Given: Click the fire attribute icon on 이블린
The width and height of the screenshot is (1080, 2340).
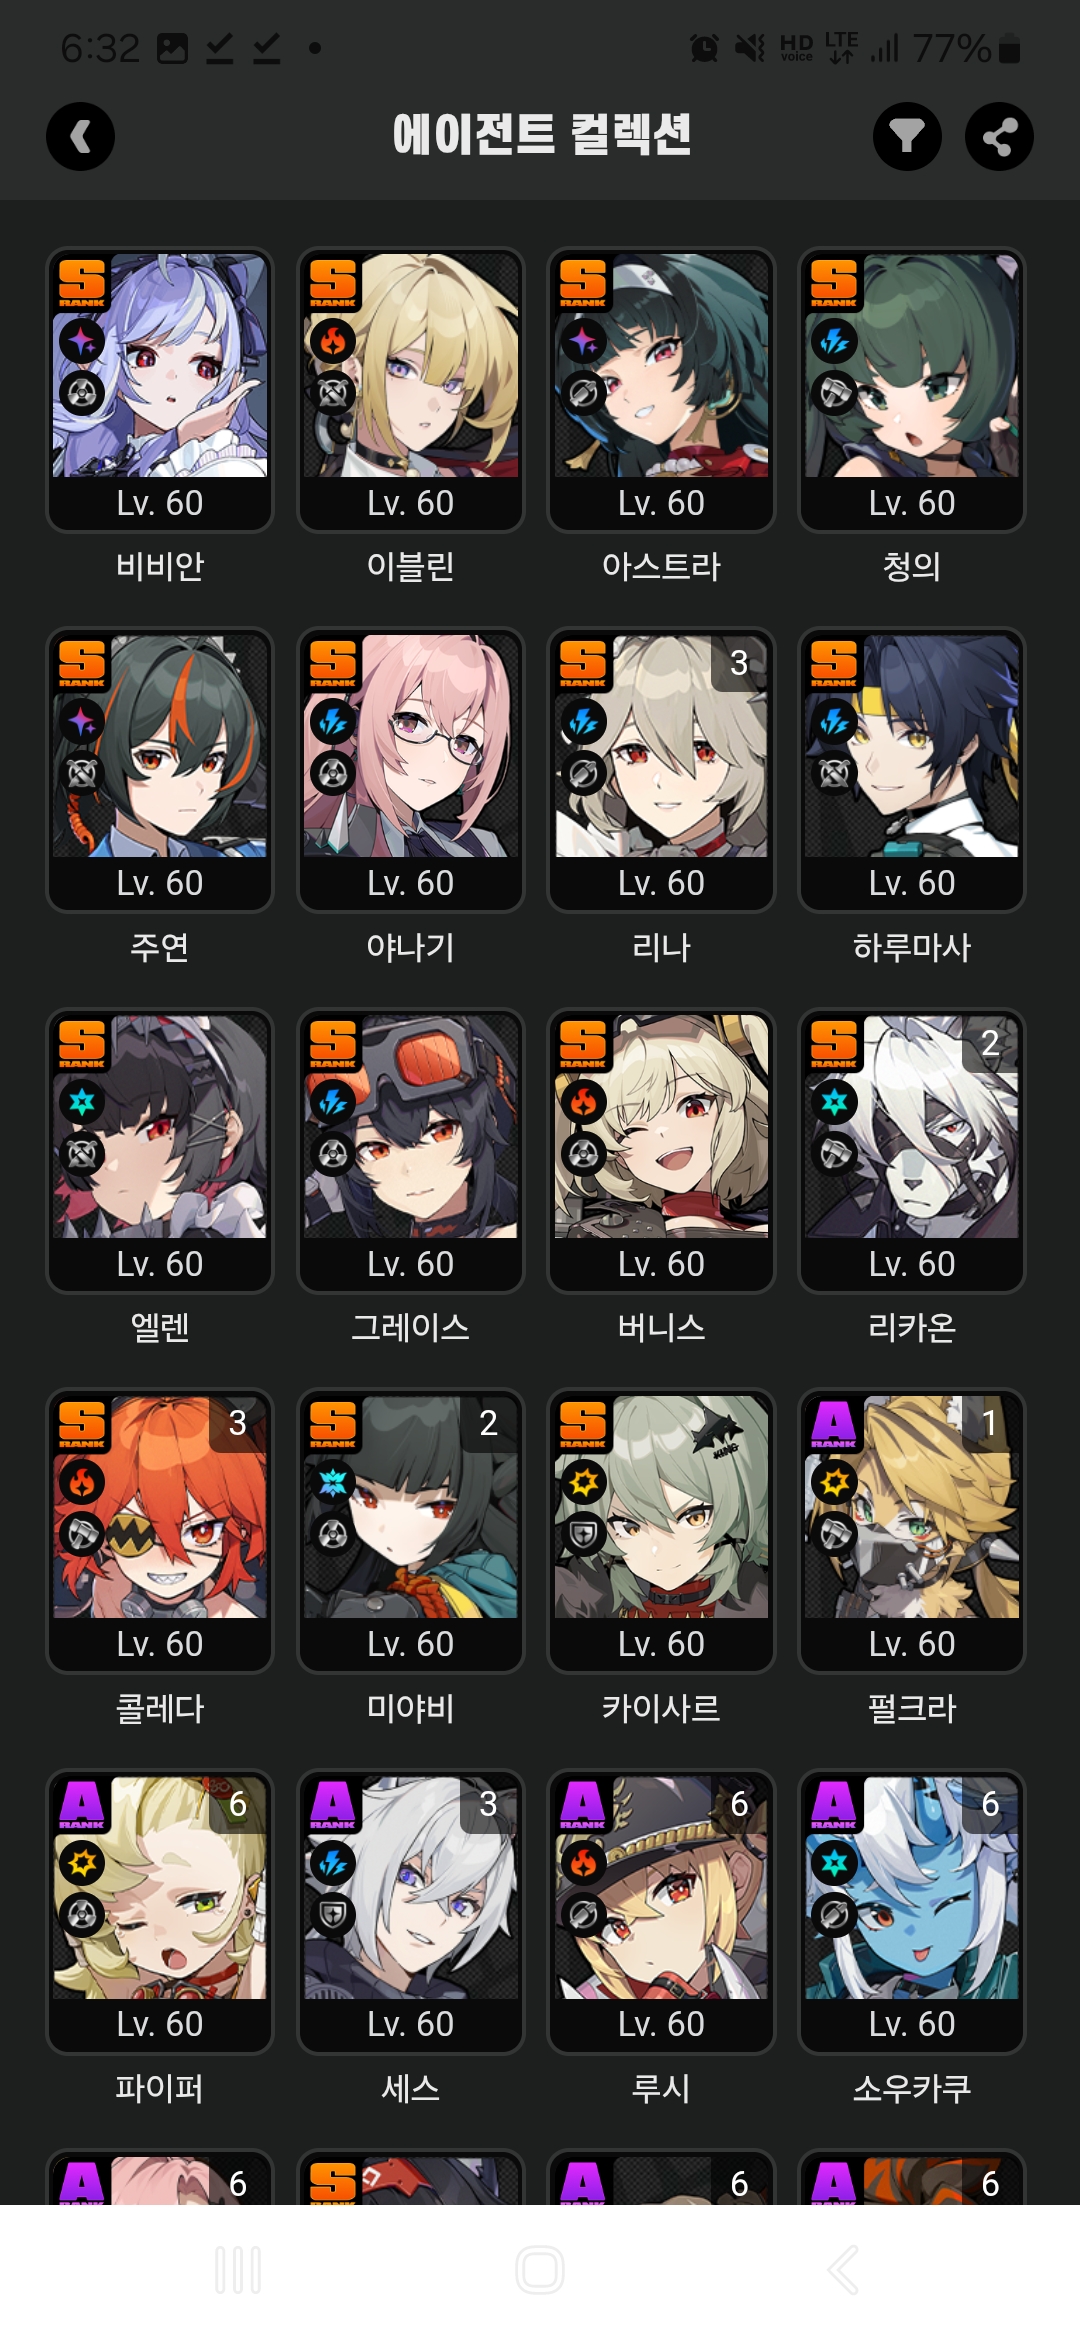Looking at the screenshot, I should [x=333, y=341].
